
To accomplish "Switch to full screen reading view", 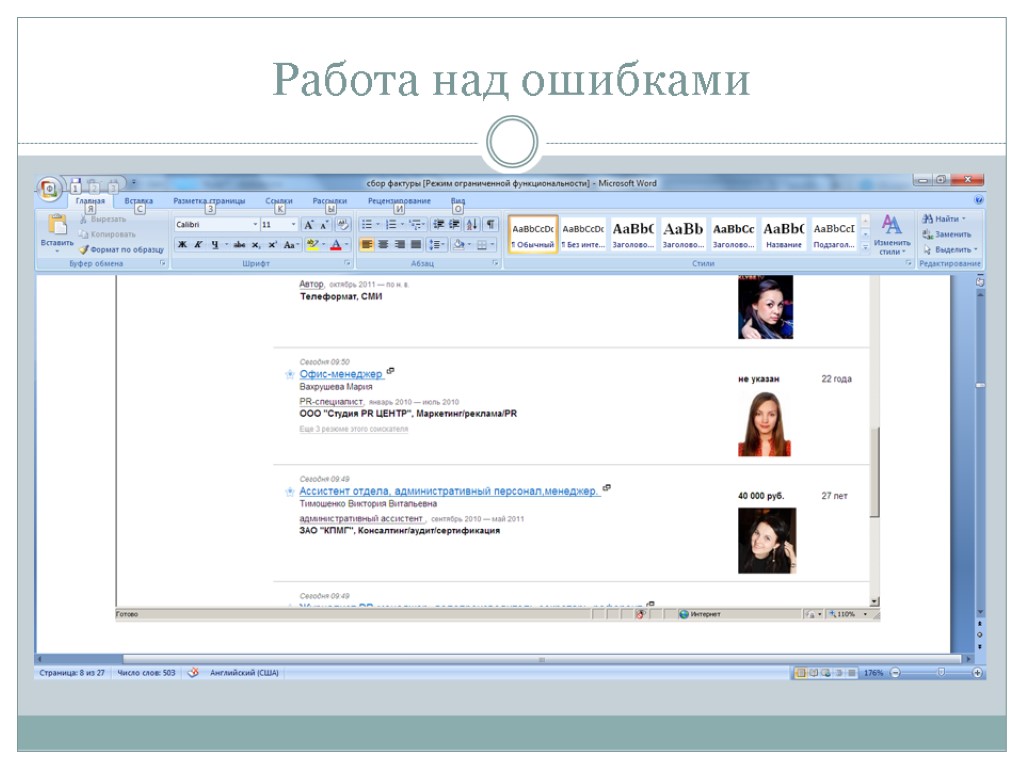I will (x=814, y=673).
